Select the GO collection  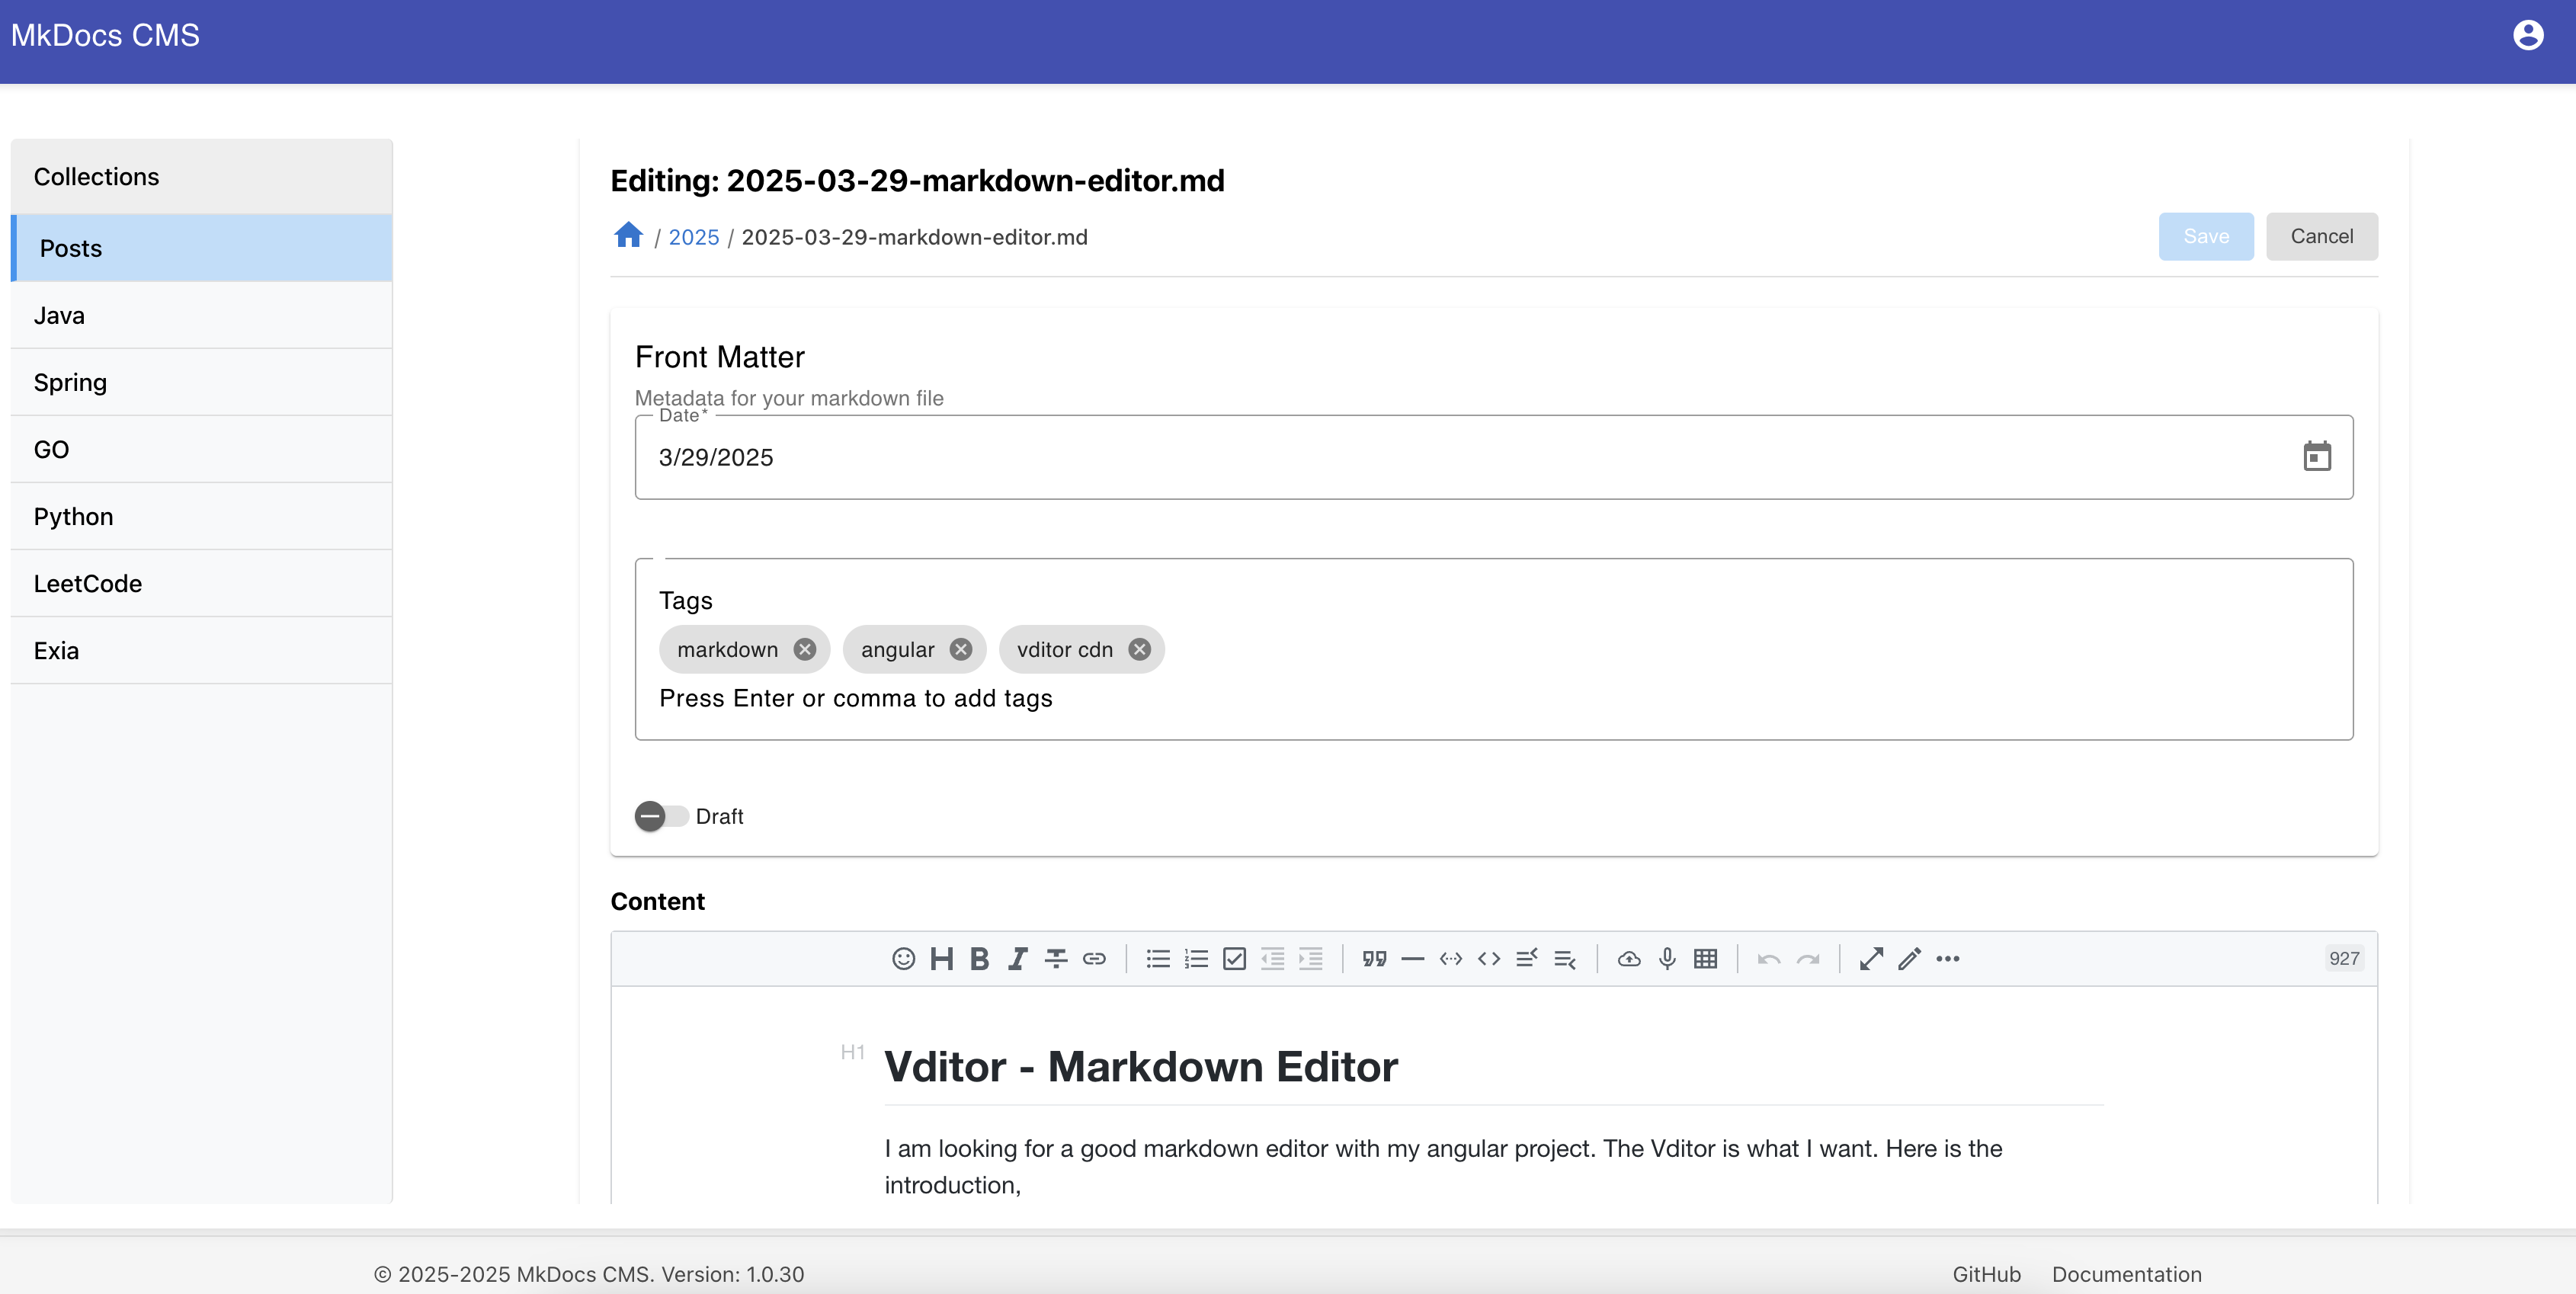(201, 449)
